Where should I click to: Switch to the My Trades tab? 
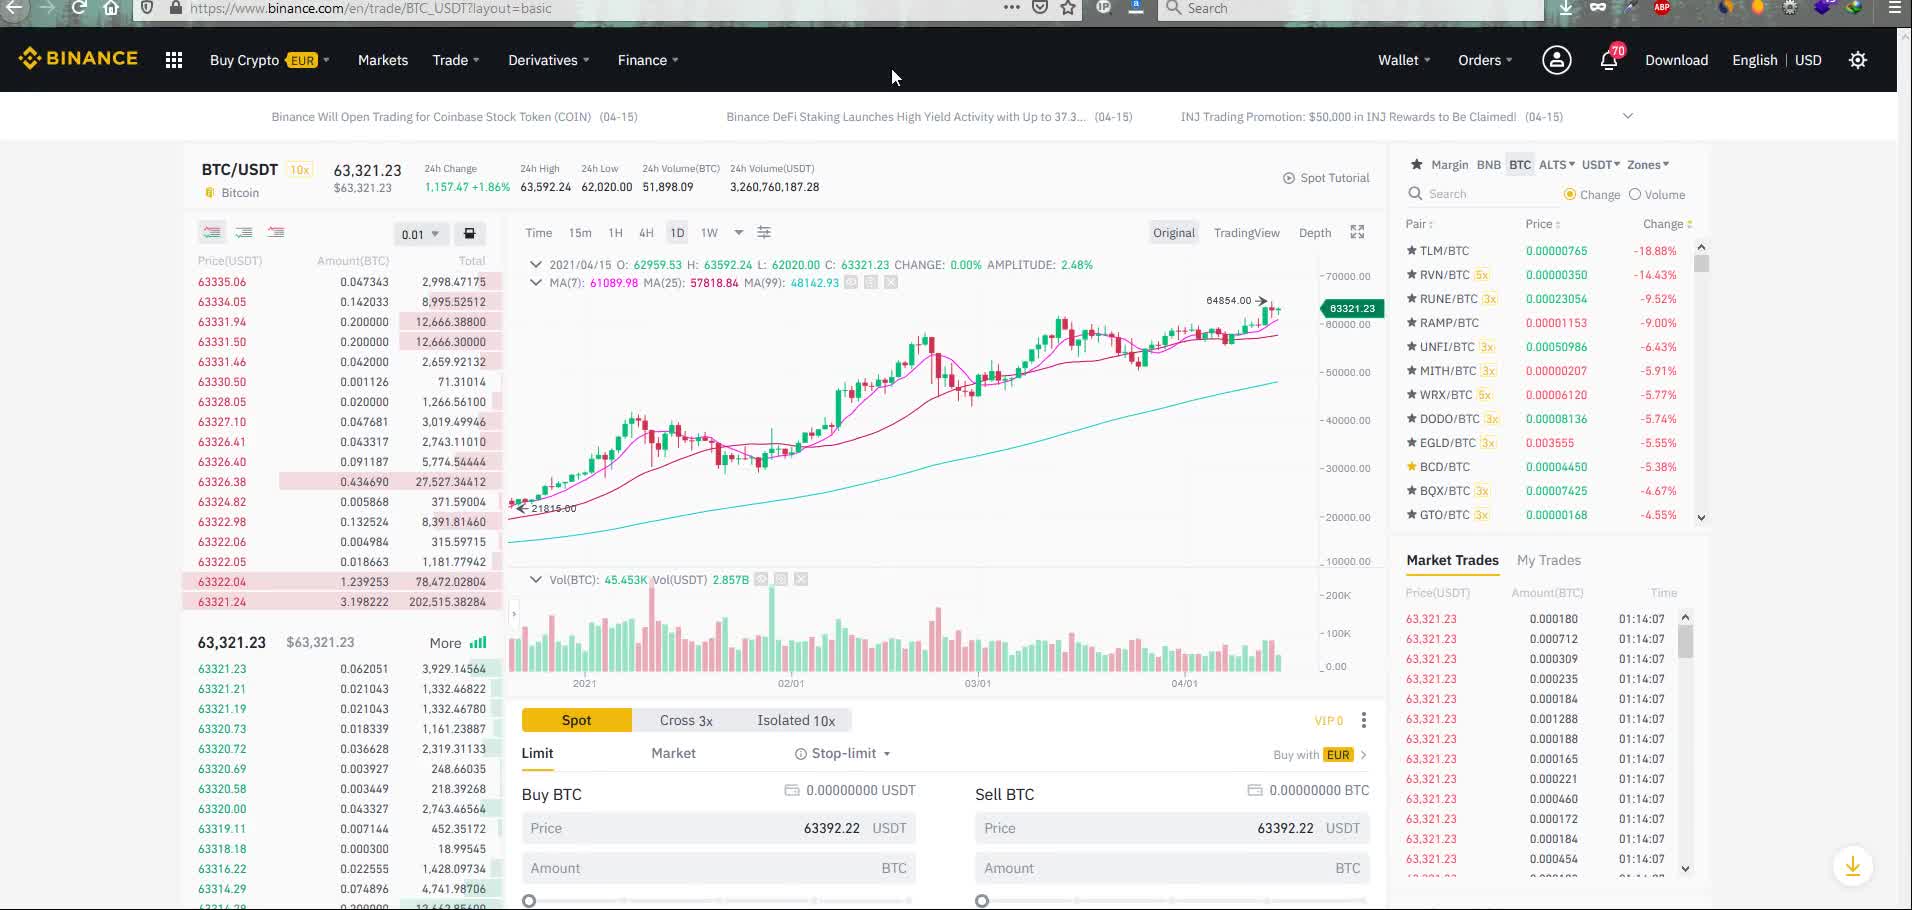[x=1548, y=560]
